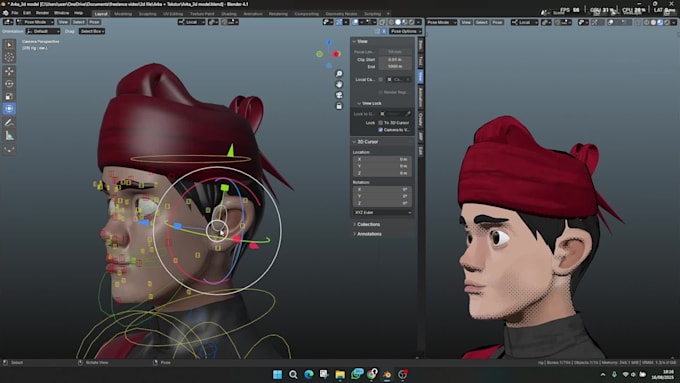Open the Window menu
The image size is (680, 383).
click(62, 13)
